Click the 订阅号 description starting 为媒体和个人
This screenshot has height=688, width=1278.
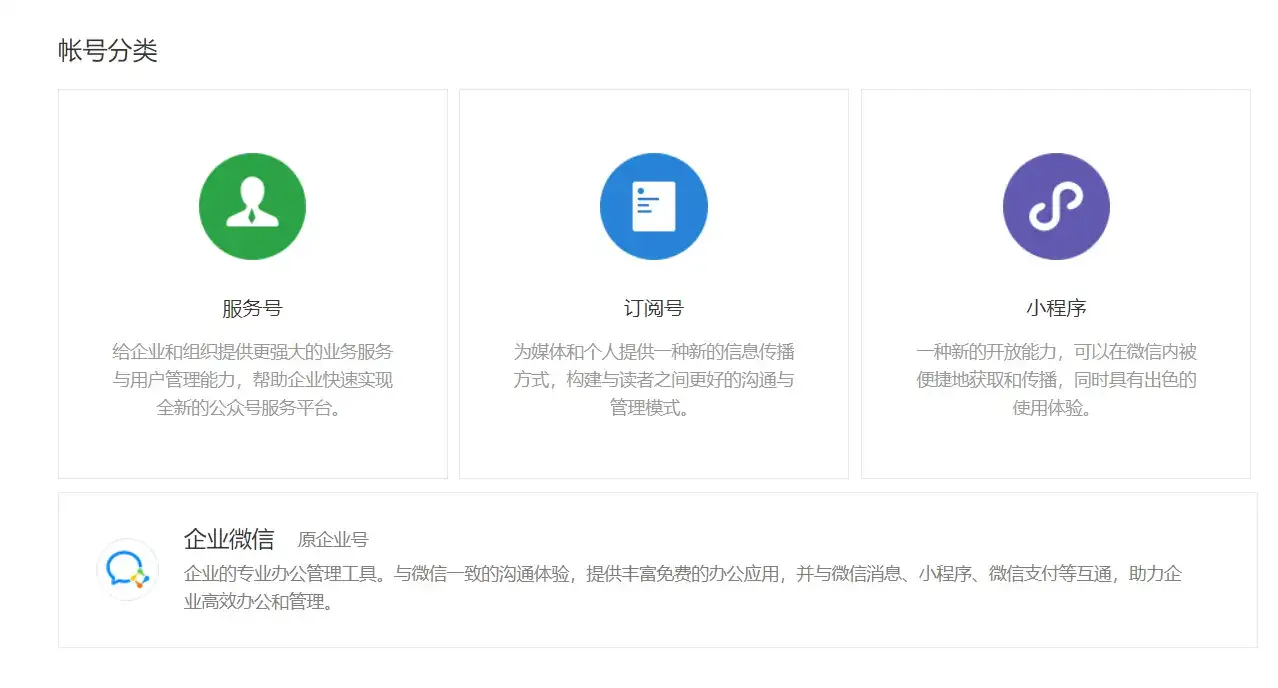(654, 380)
